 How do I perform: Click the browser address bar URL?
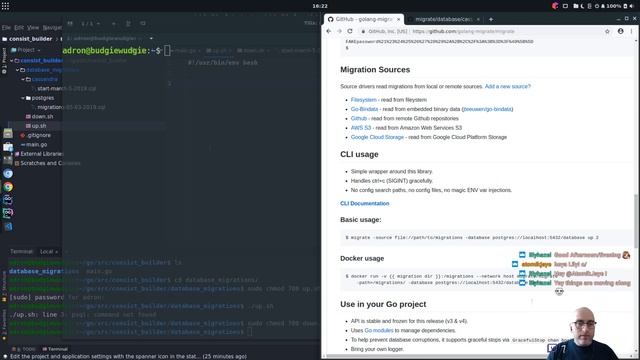pos(463,31)
